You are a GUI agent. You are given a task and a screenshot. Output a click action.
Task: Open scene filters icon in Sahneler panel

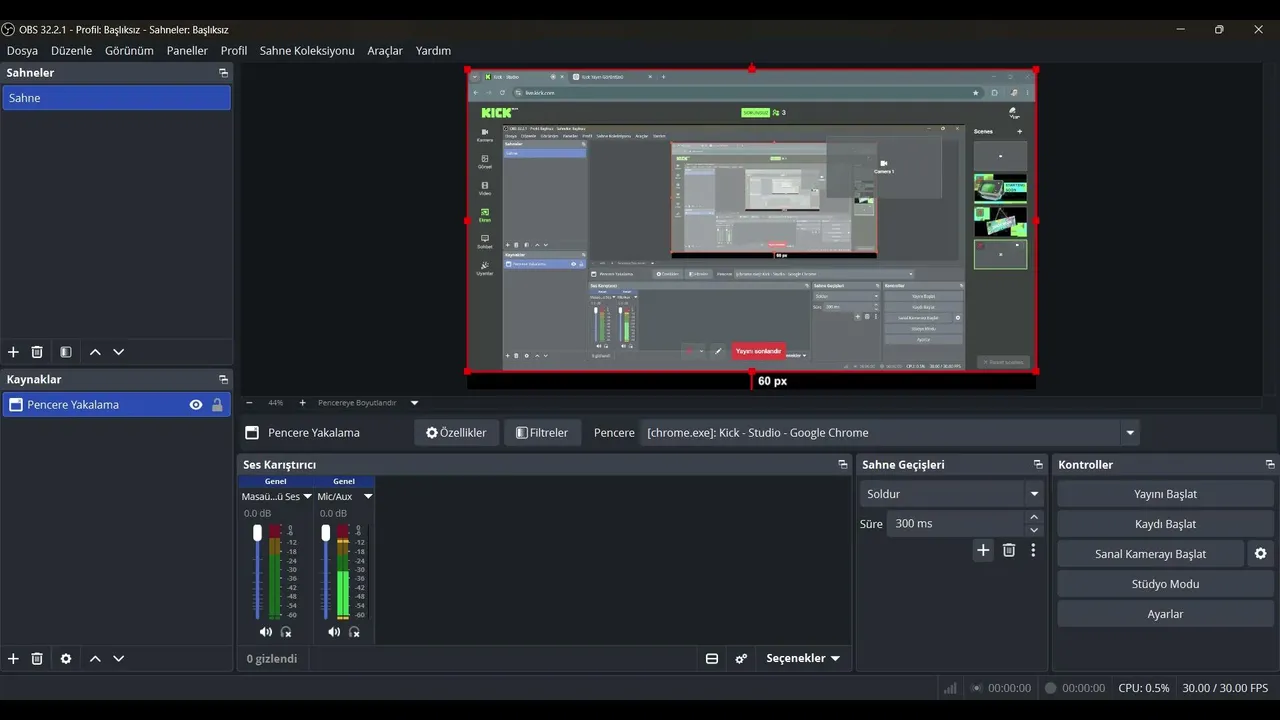click(66, 352)
